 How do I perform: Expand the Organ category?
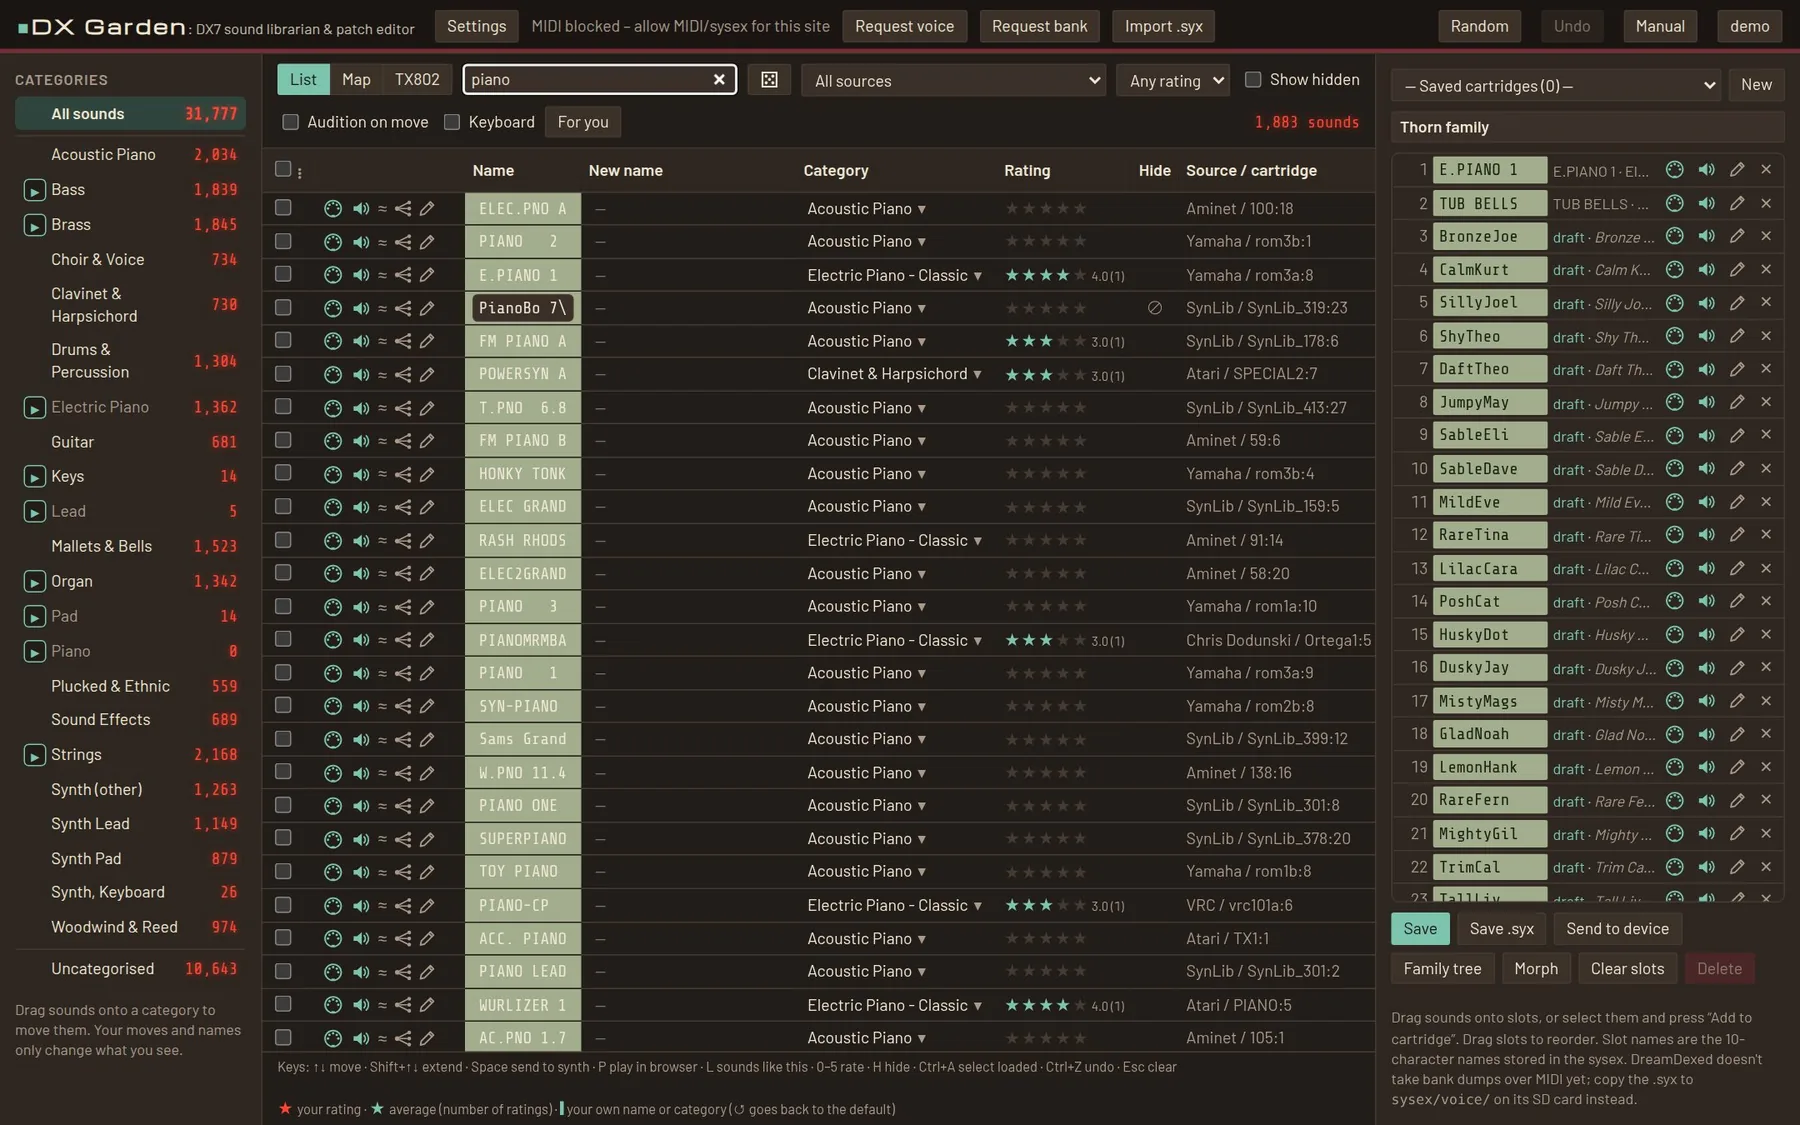[x=34, y=582]
